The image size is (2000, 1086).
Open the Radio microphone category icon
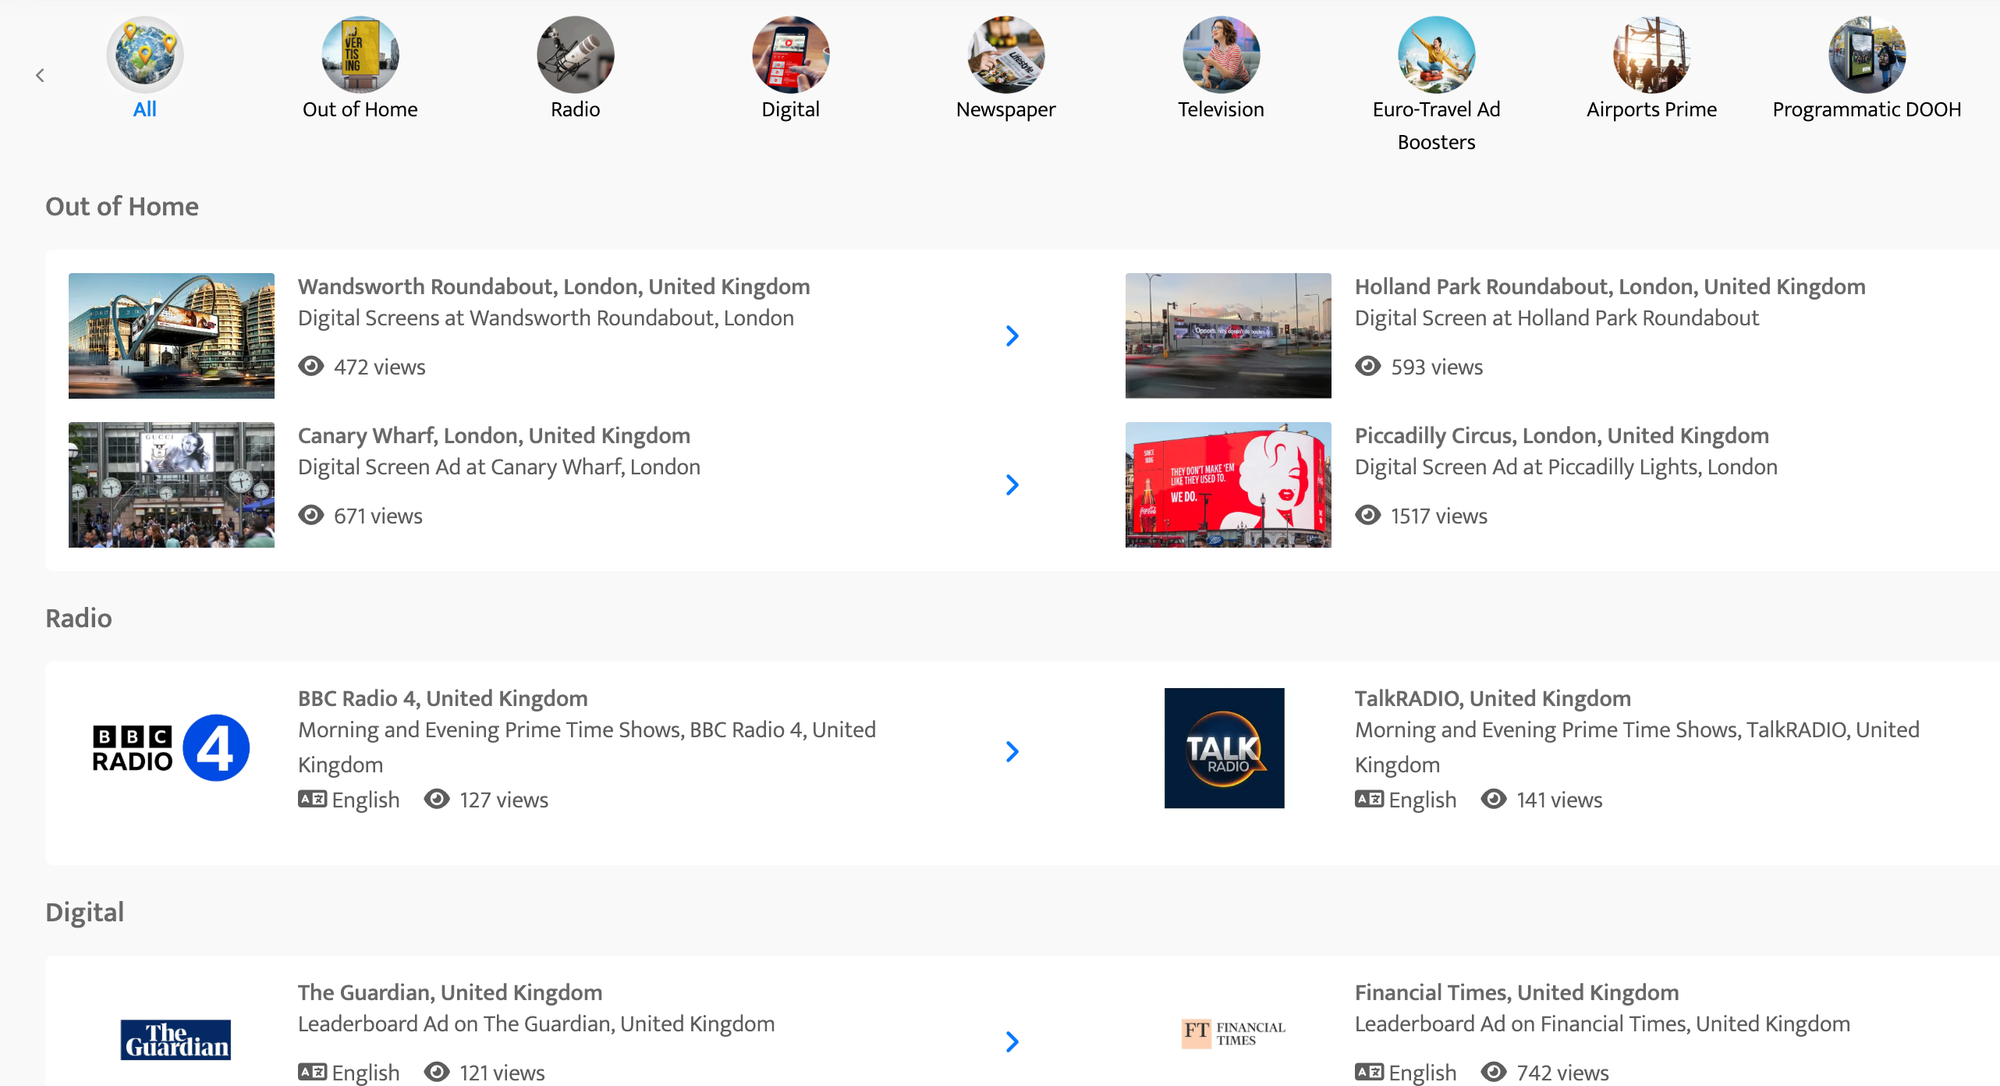575,55
